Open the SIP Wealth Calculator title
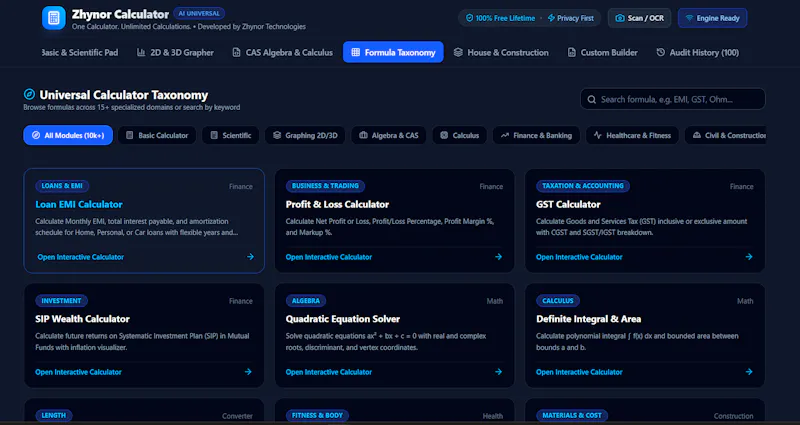 83,319
